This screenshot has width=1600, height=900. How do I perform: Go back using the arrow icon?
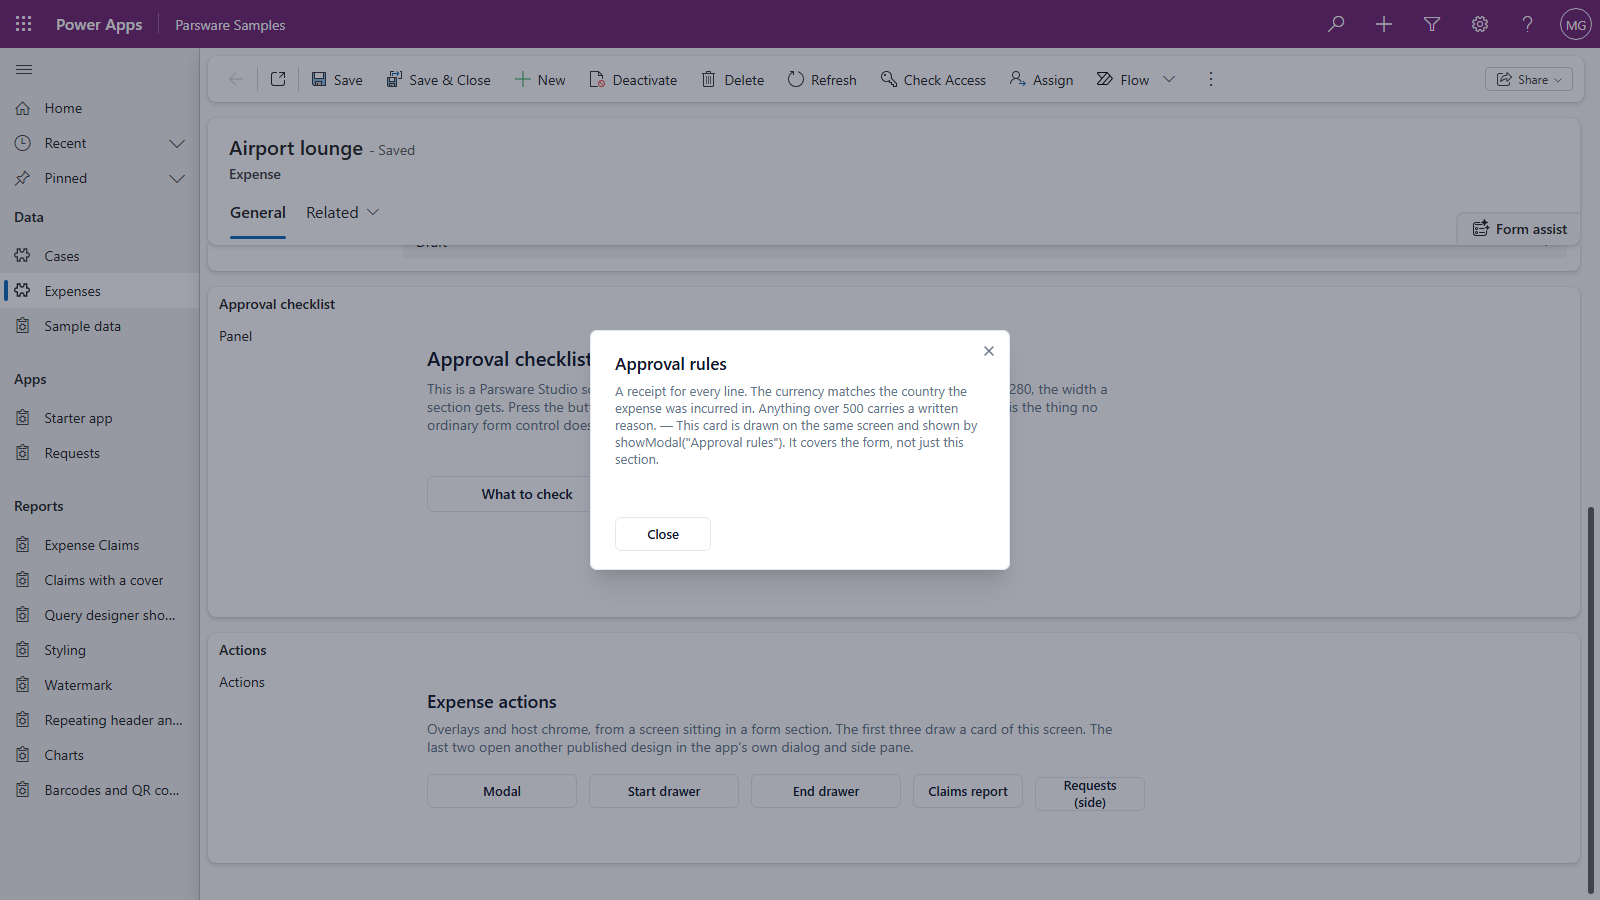pos(236,79)
